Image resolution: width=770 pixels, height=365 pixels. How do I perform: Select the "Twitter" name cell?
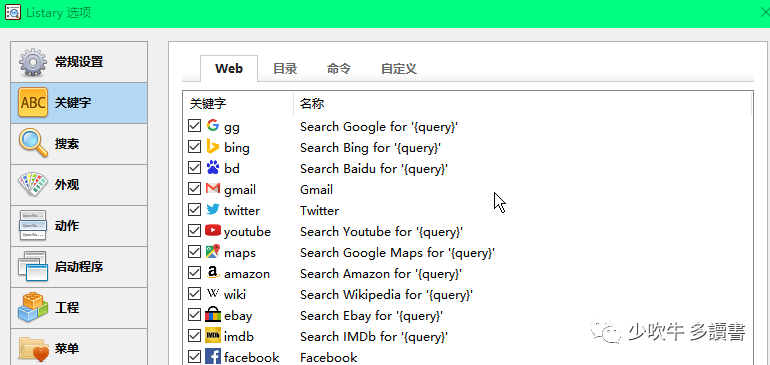319,211
